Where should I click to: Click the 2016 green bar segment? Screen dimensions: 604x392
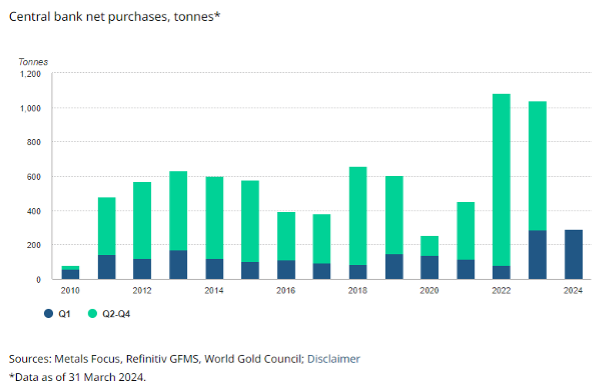click(x=286, y=236)
